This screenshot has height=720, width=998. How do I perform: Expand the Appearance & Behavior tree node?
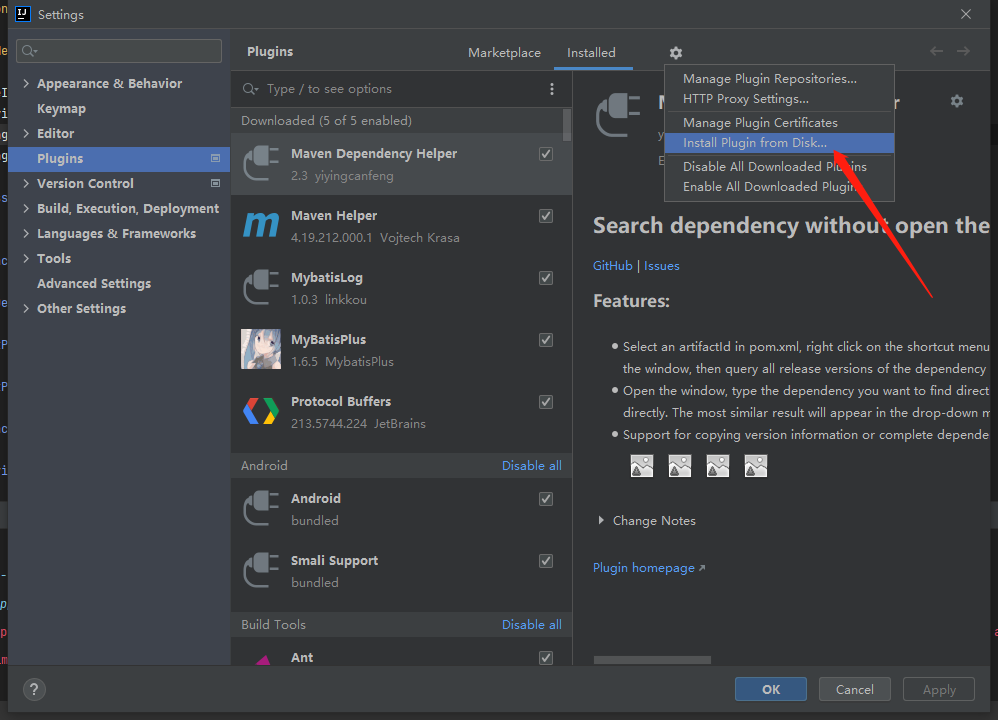click(x=26, y=84)
